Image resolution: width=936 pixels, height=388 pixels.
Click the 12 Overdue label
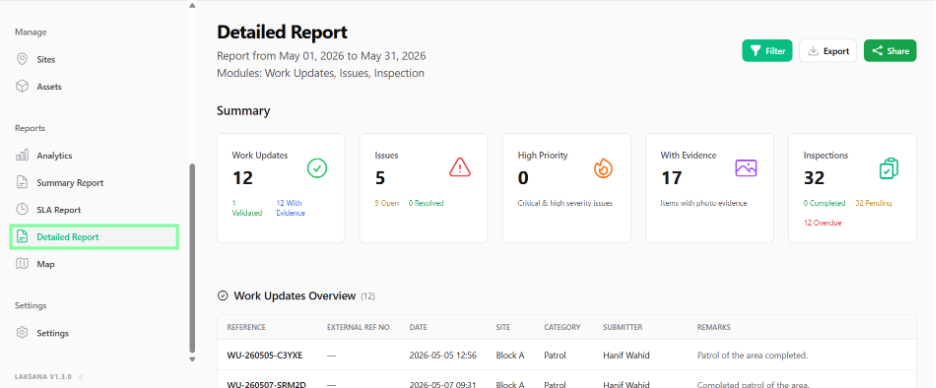tap(823, 223)
